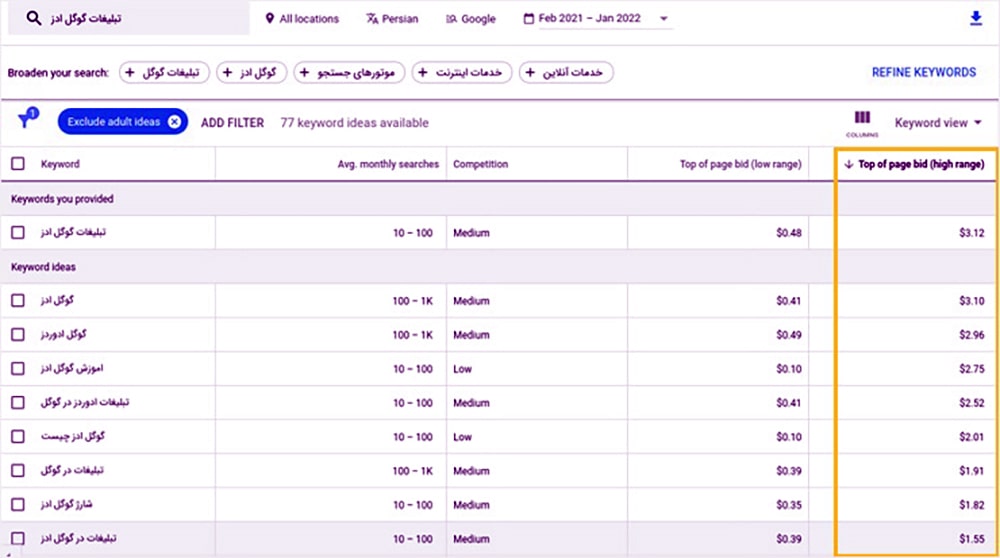Change the Google search network setting

pyautogui.click(x=471, y=18)
